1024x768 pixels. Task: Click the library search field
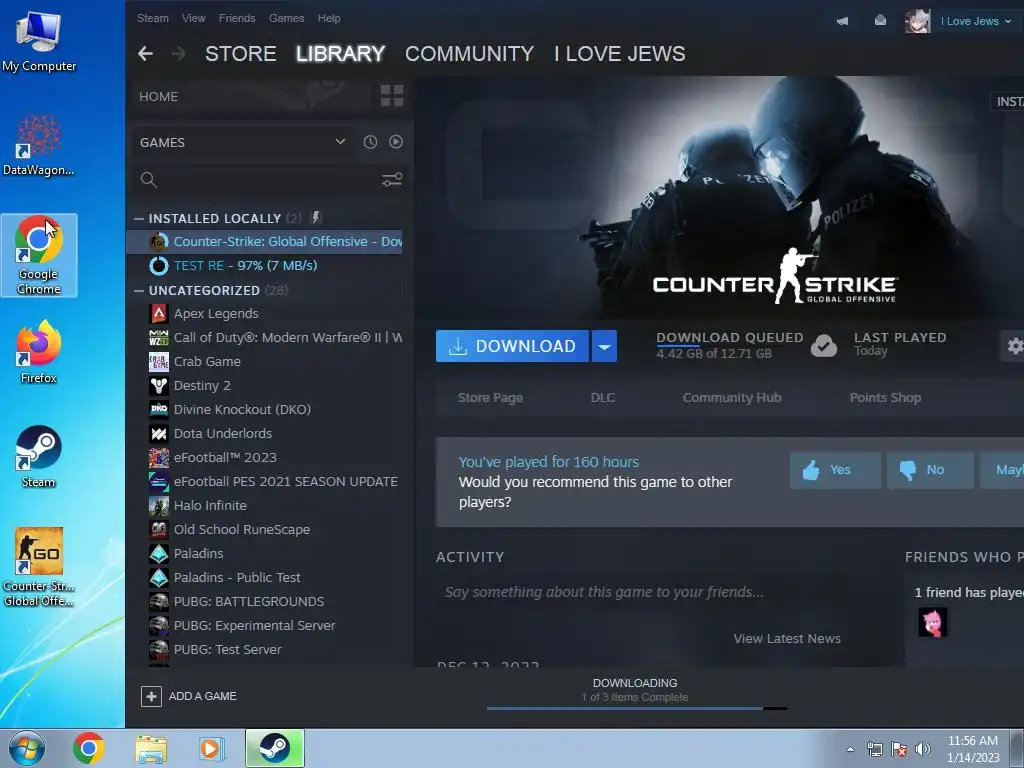coord(268,180)
